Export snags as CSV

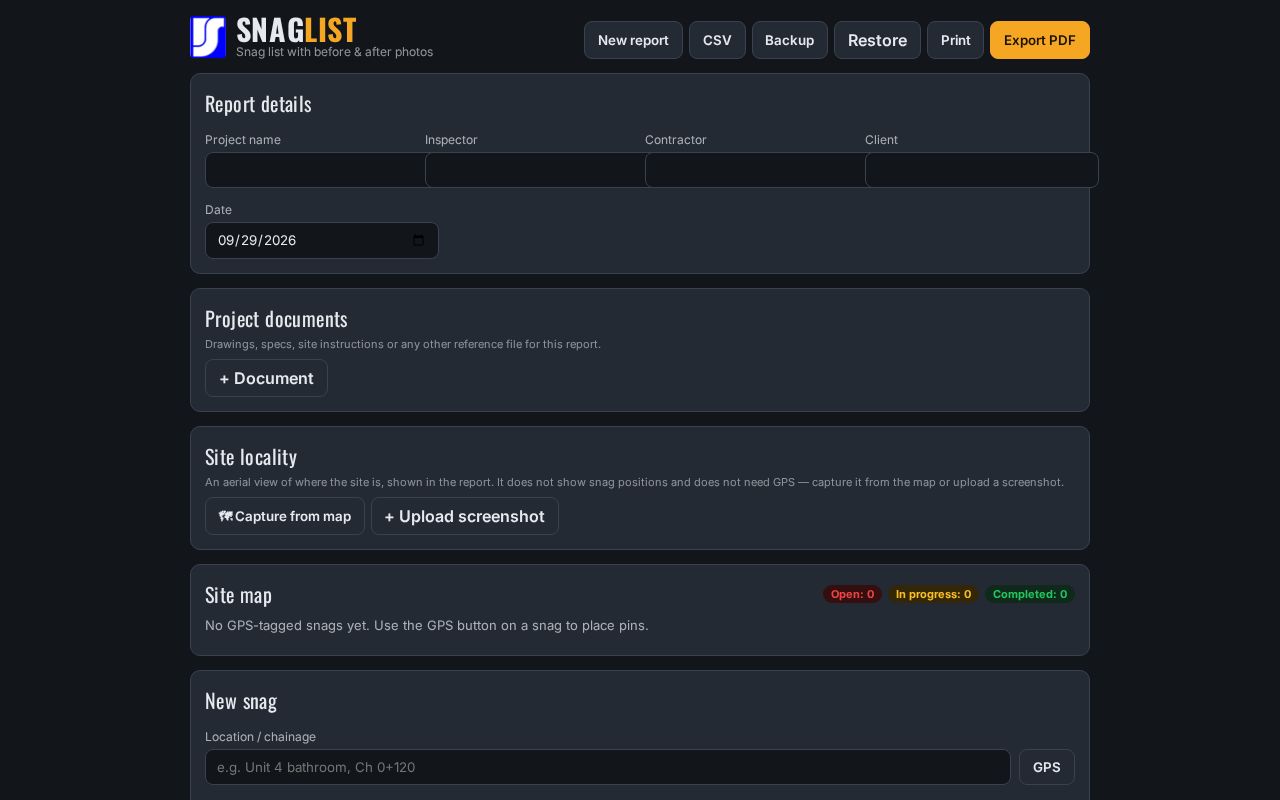tap(717, 40)
